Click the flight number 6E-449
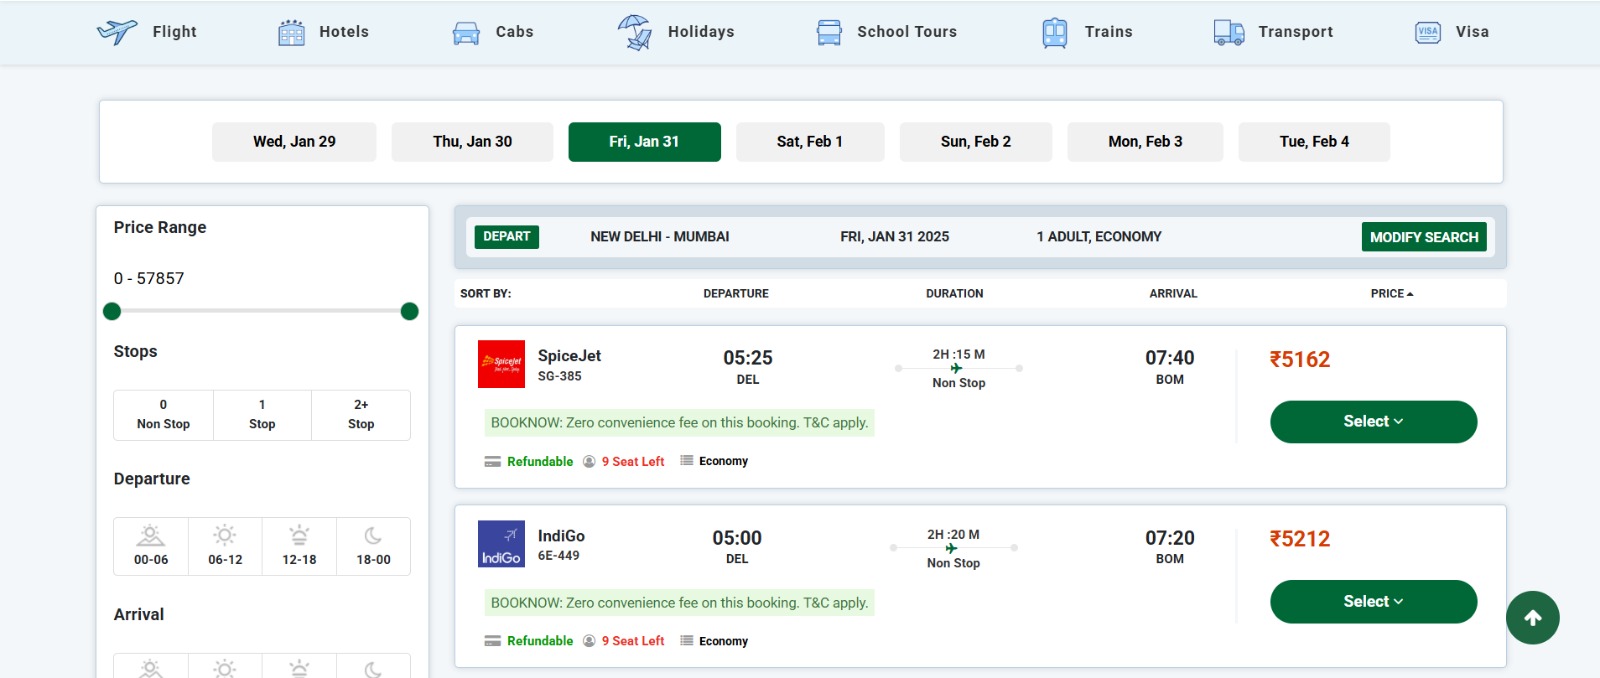 click(x=559, y=556)
